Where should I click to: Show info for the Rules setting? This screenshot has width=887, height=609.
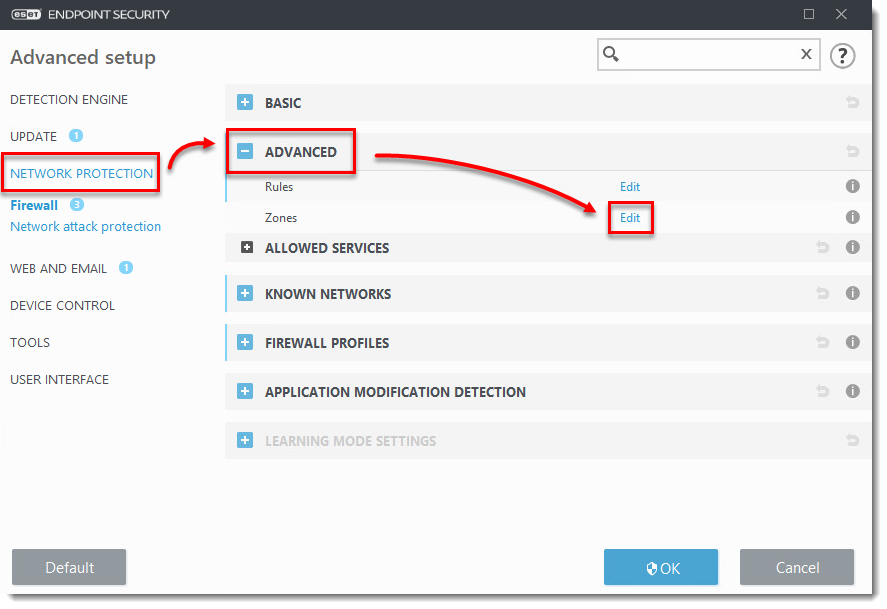852,186
